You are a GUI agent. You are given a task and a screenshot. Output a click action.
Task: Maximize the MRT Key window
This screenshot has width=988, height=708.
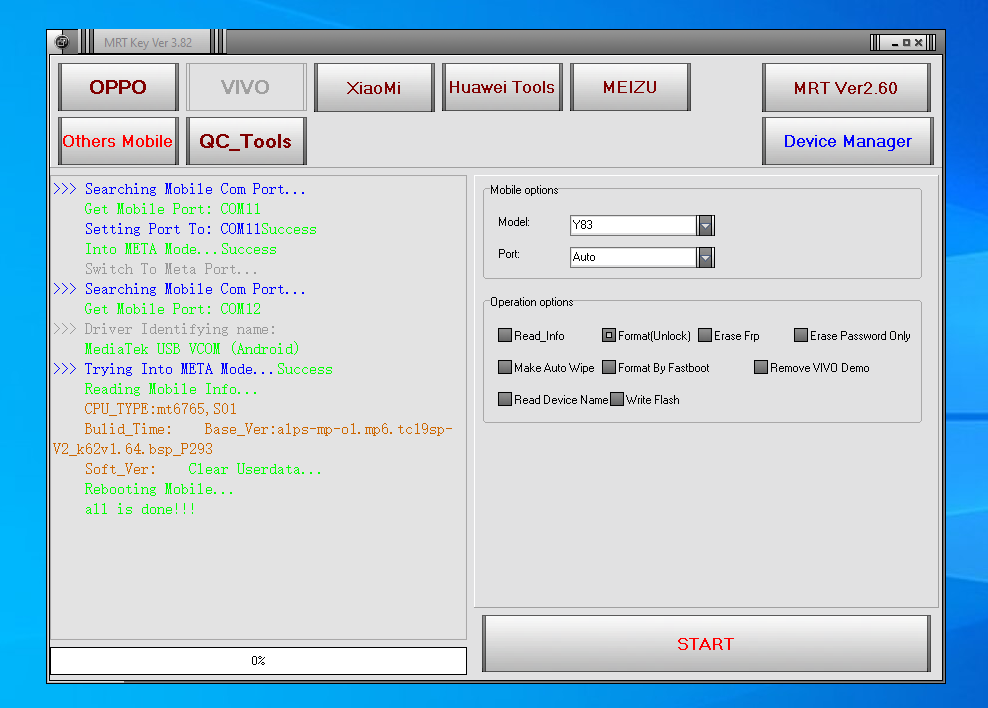[907, 43]
